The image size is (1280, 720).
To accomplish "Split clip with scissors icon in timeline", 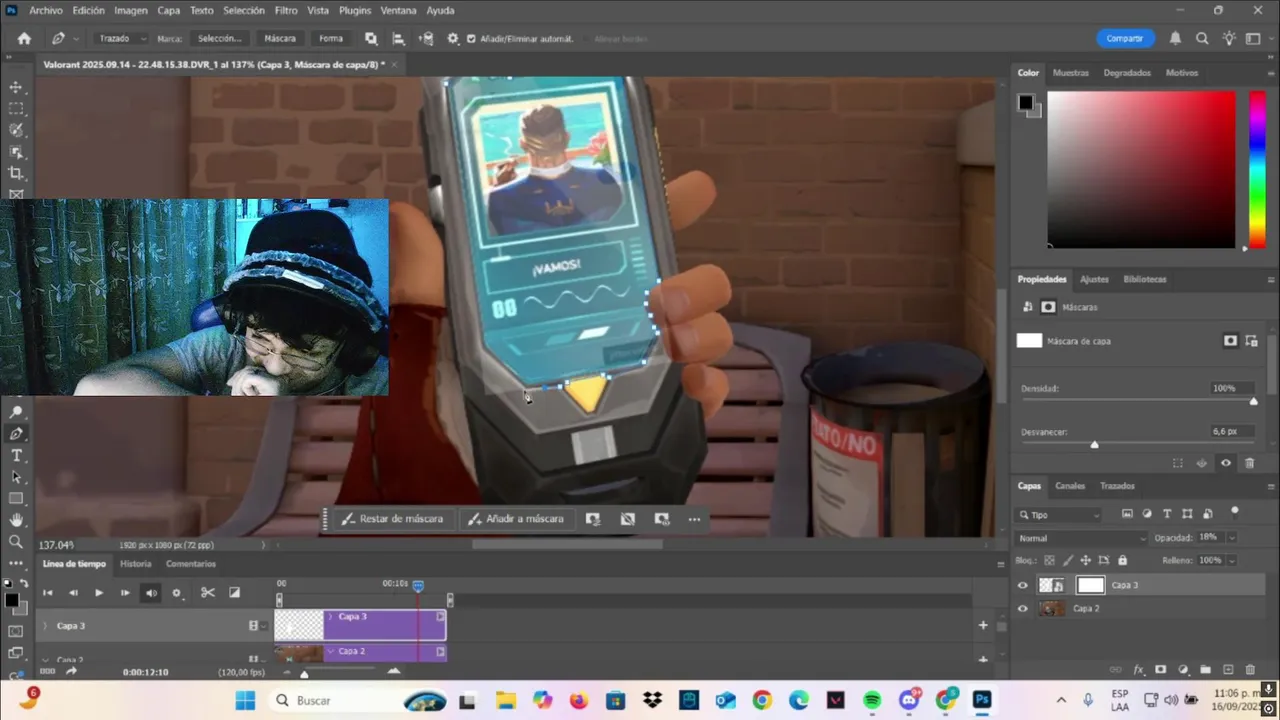I will click(208, 592).
